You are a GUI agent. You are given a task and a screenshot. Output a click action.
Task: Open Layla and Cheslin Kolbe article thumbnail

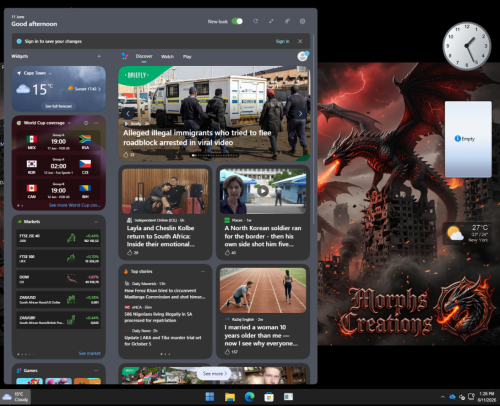[165, 191]
